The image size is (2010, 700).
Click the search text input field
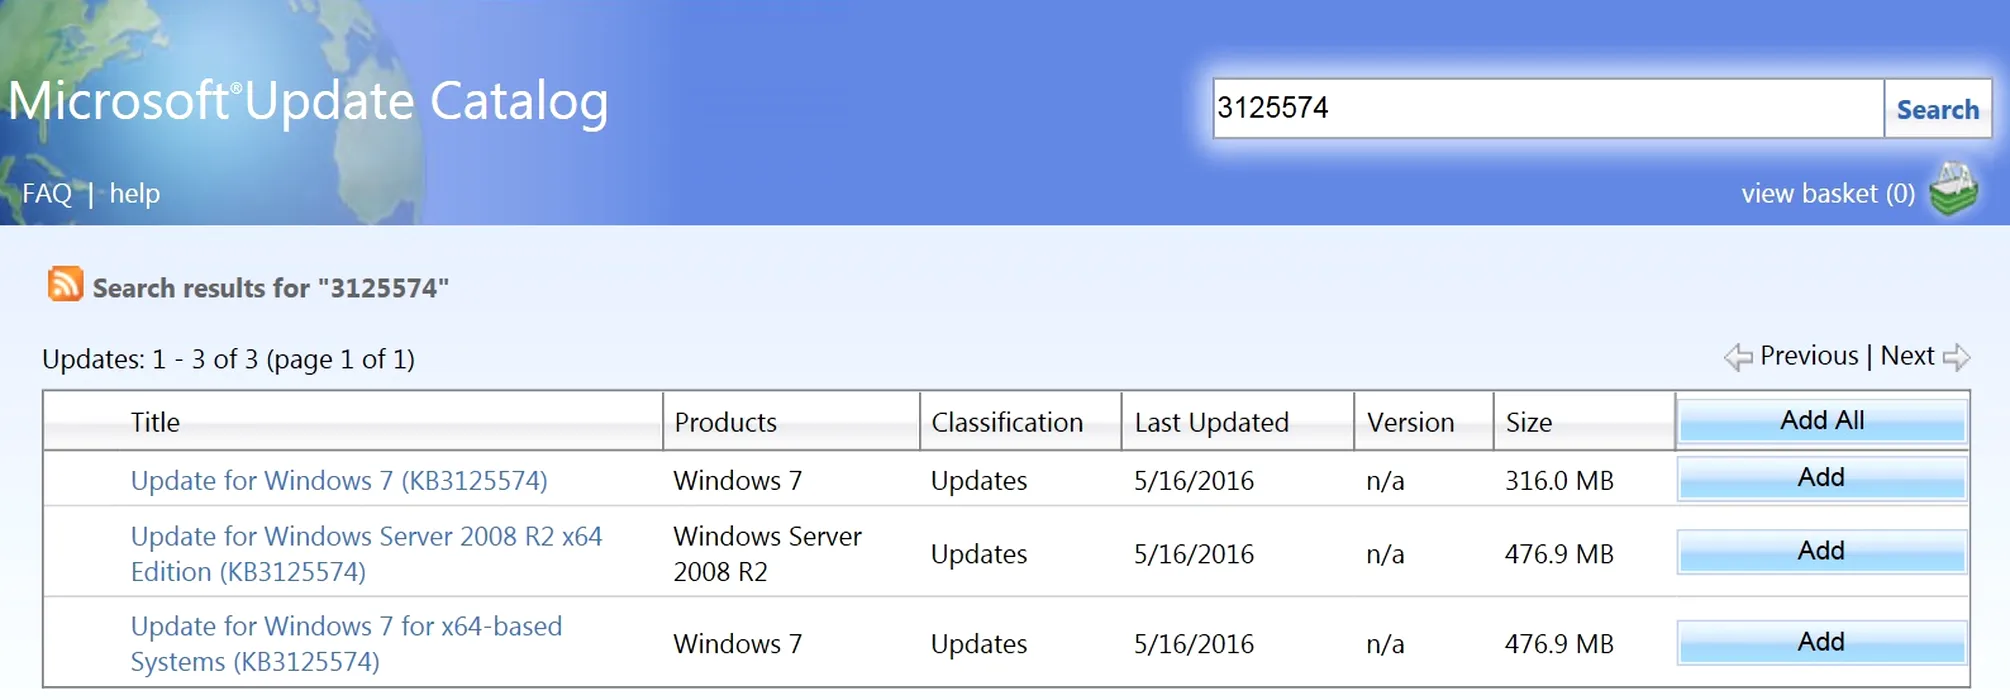1547,108
